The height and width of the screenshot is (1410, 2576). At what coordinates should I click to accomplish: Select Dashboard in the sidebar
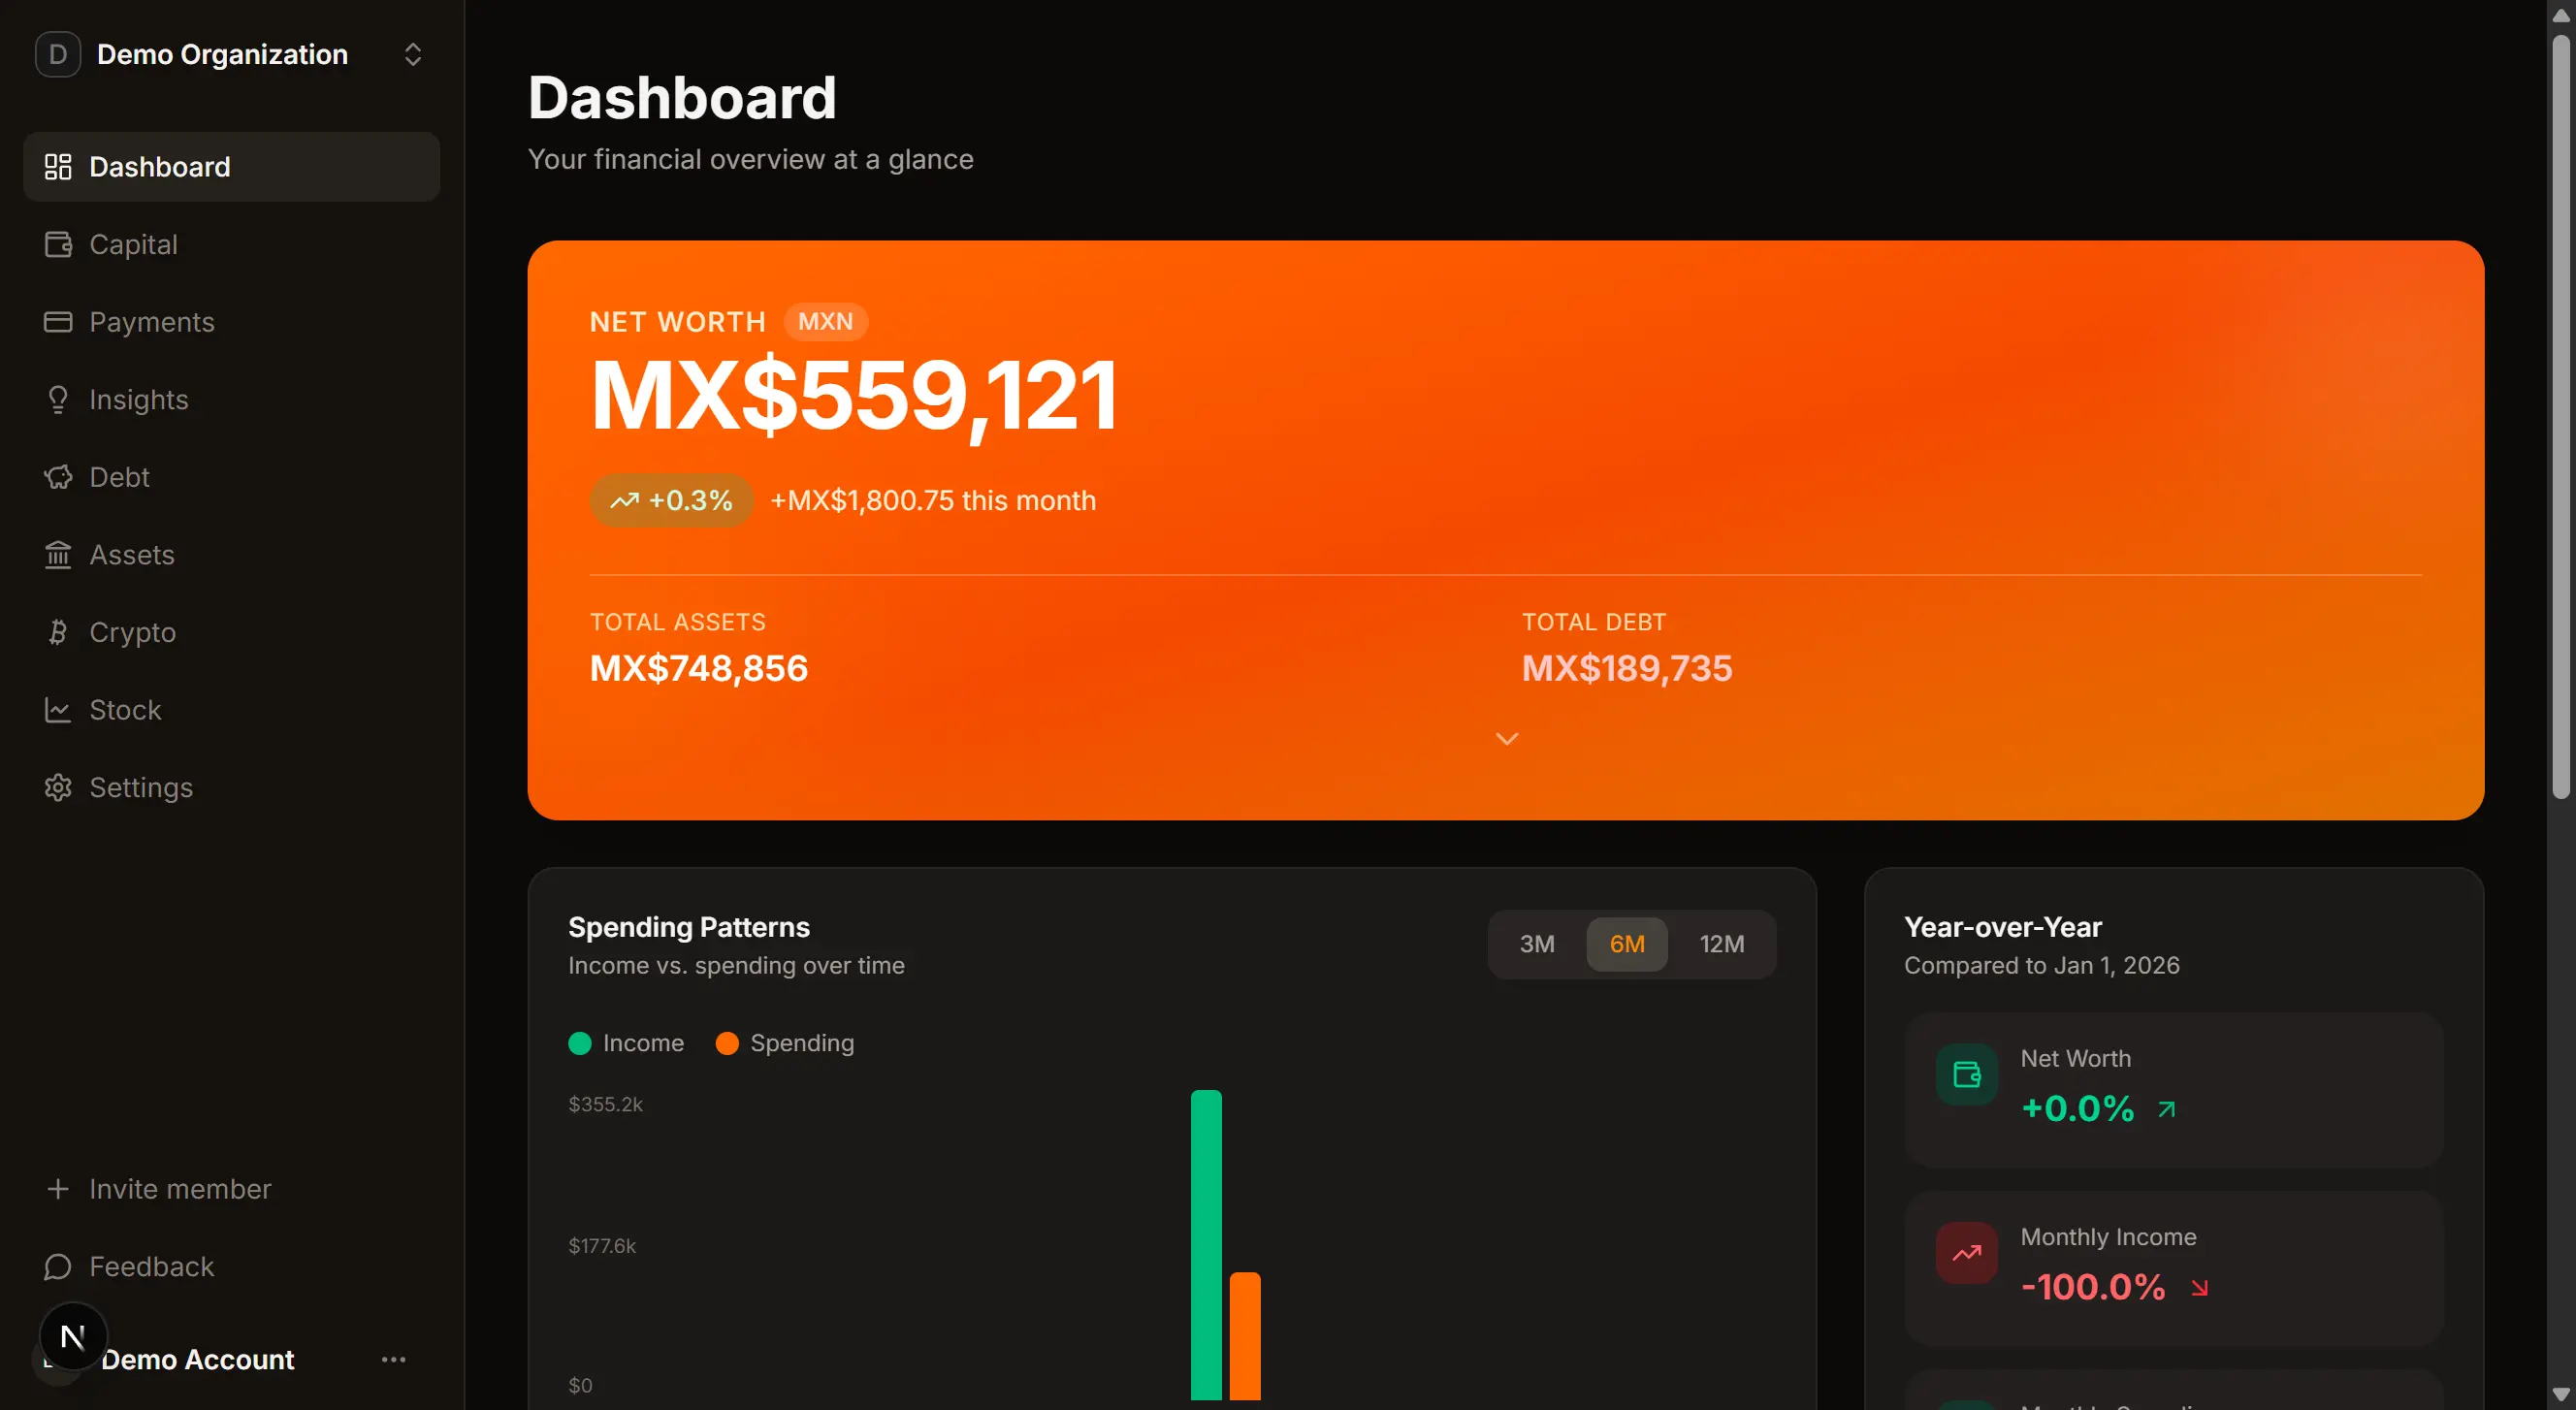[231, 167]
